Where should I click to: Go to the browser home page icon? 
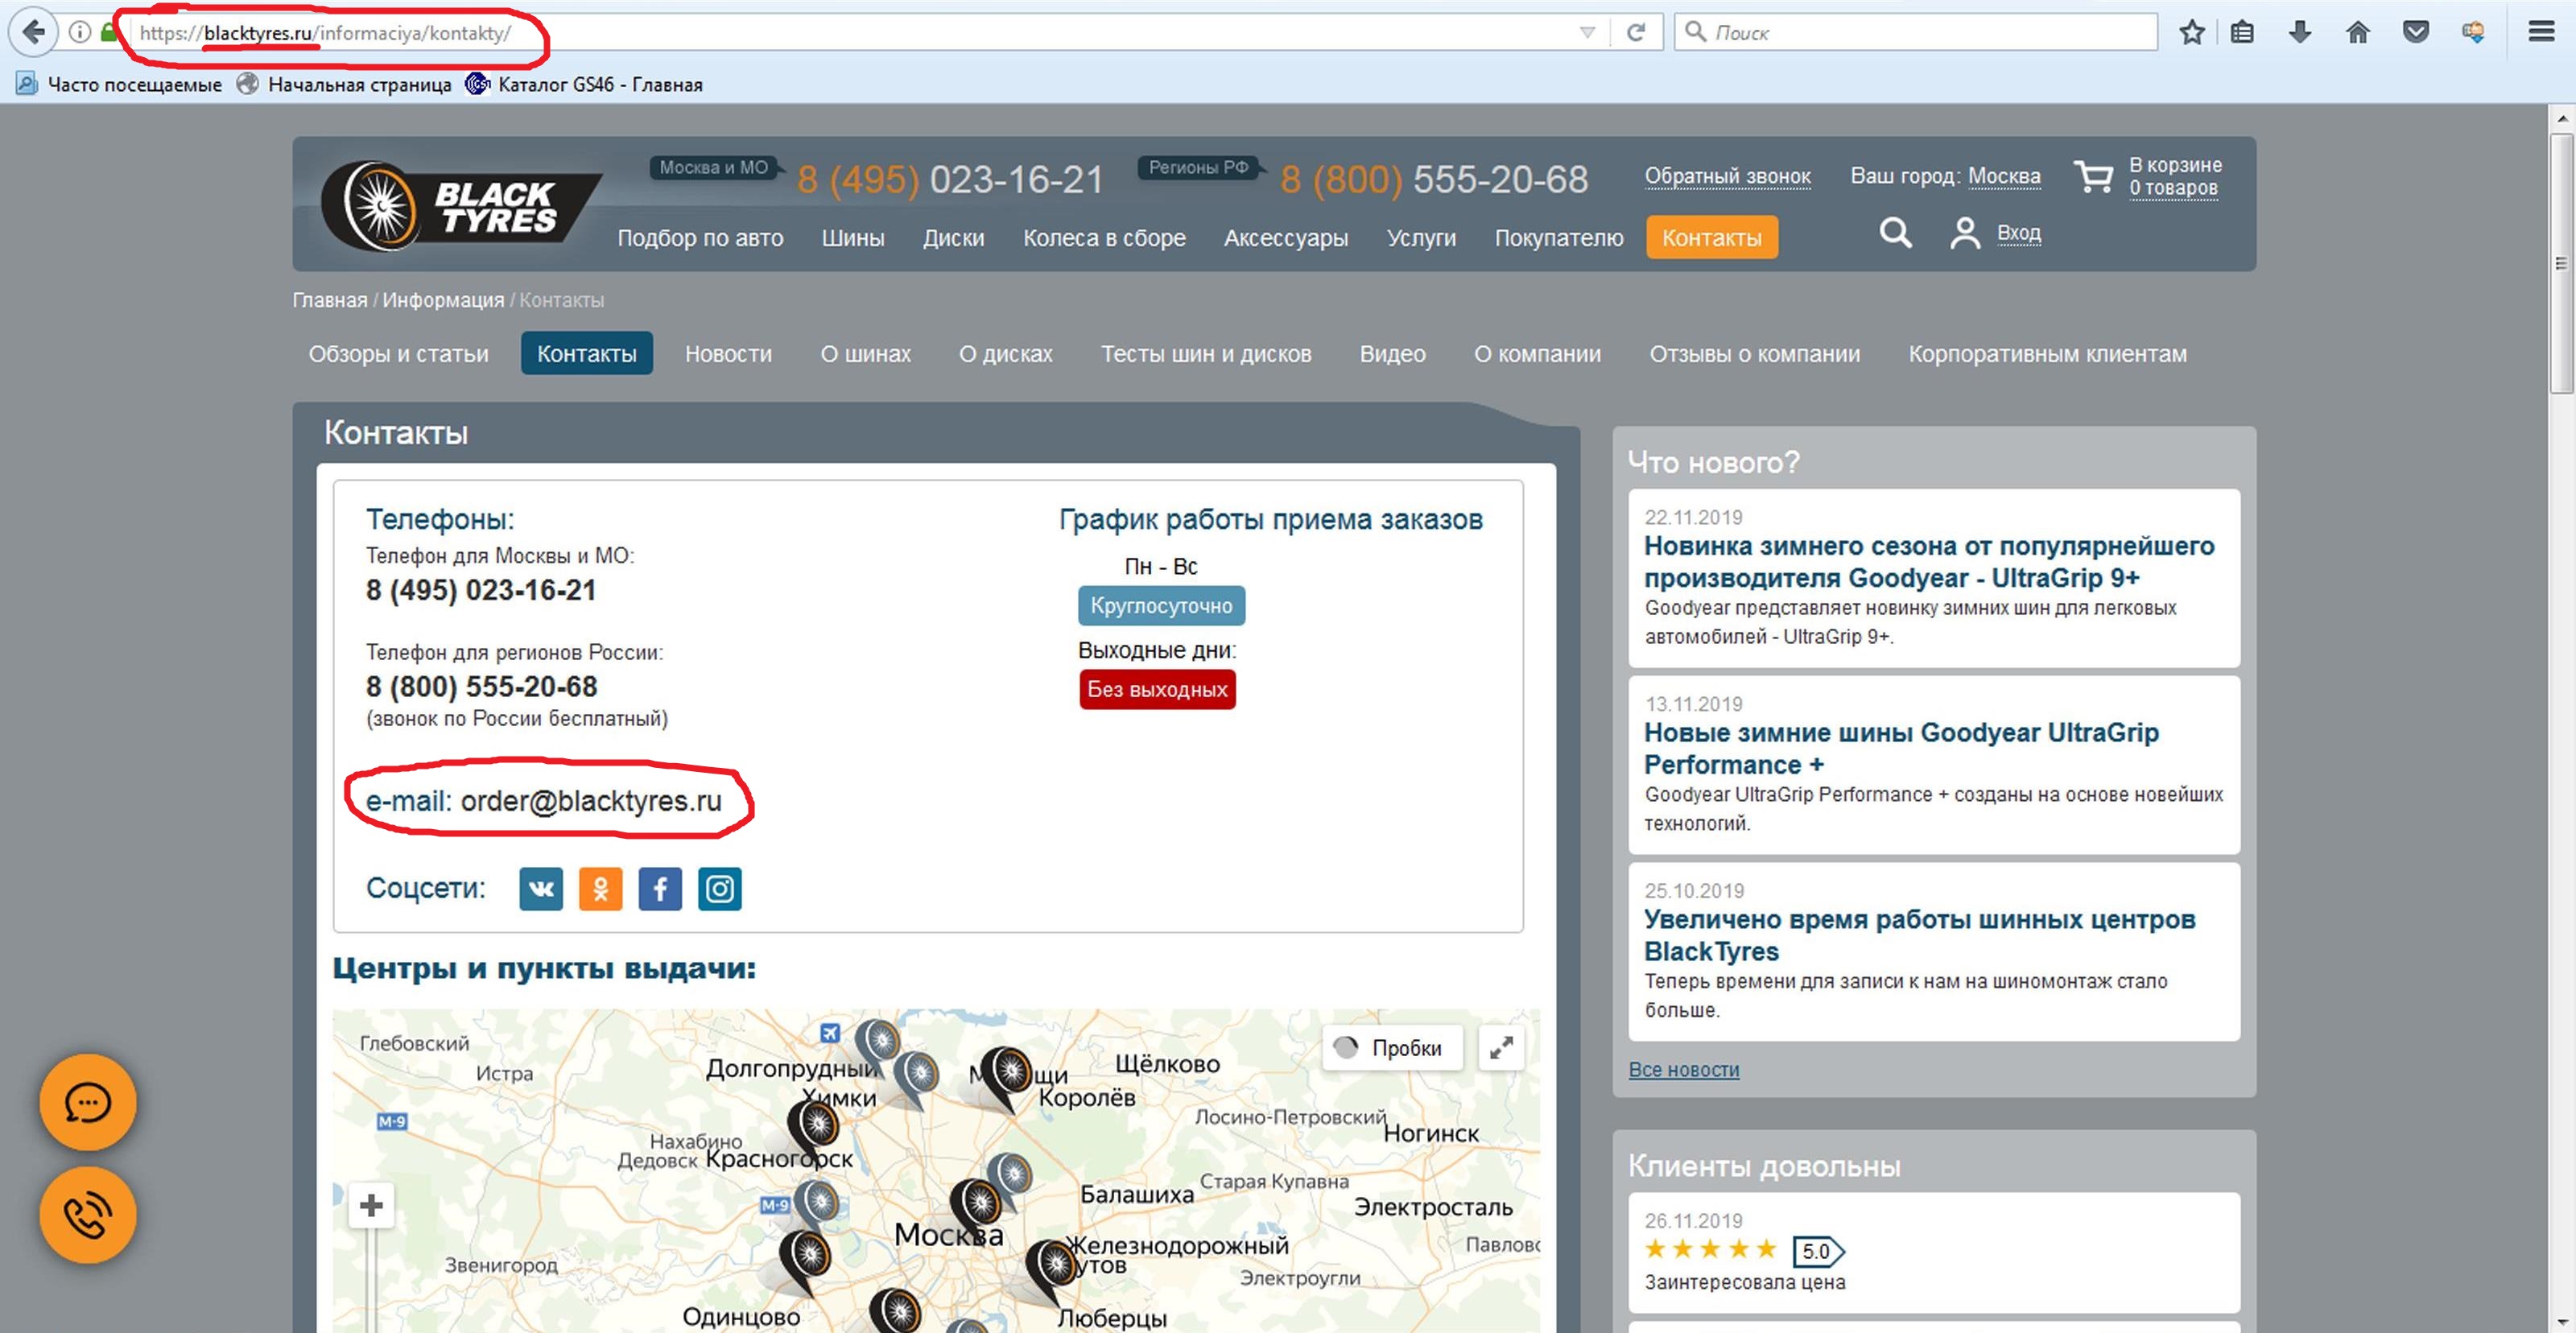click(2358, 32)
